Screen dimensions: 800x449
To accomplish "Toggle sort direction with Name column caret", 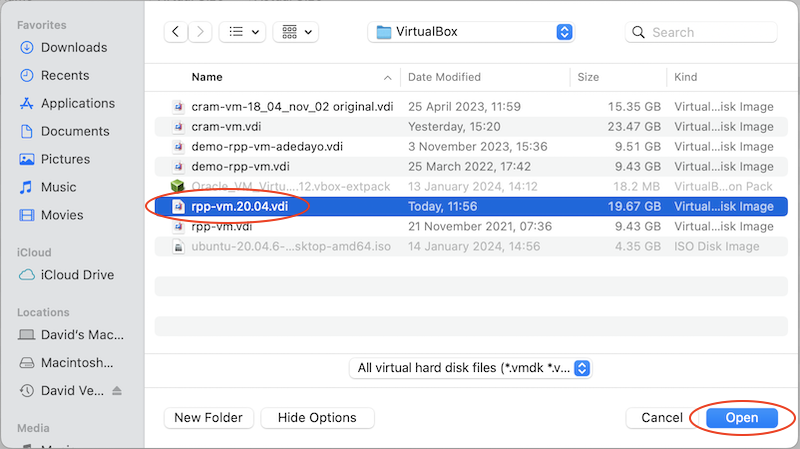I will point(388,78).
